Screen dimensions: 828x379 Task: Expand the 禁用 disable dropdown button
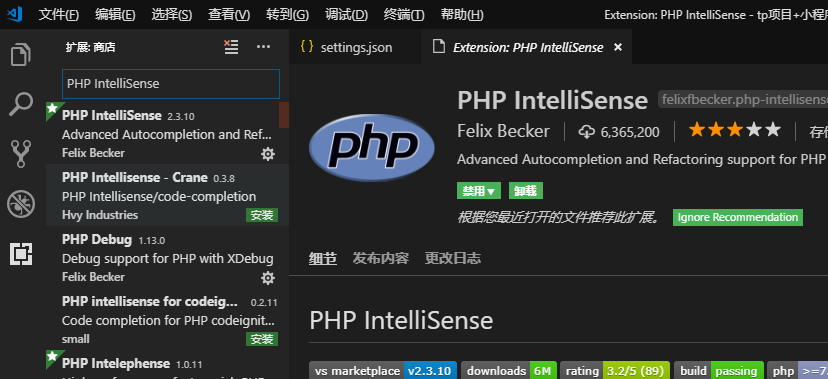(478, 191)
